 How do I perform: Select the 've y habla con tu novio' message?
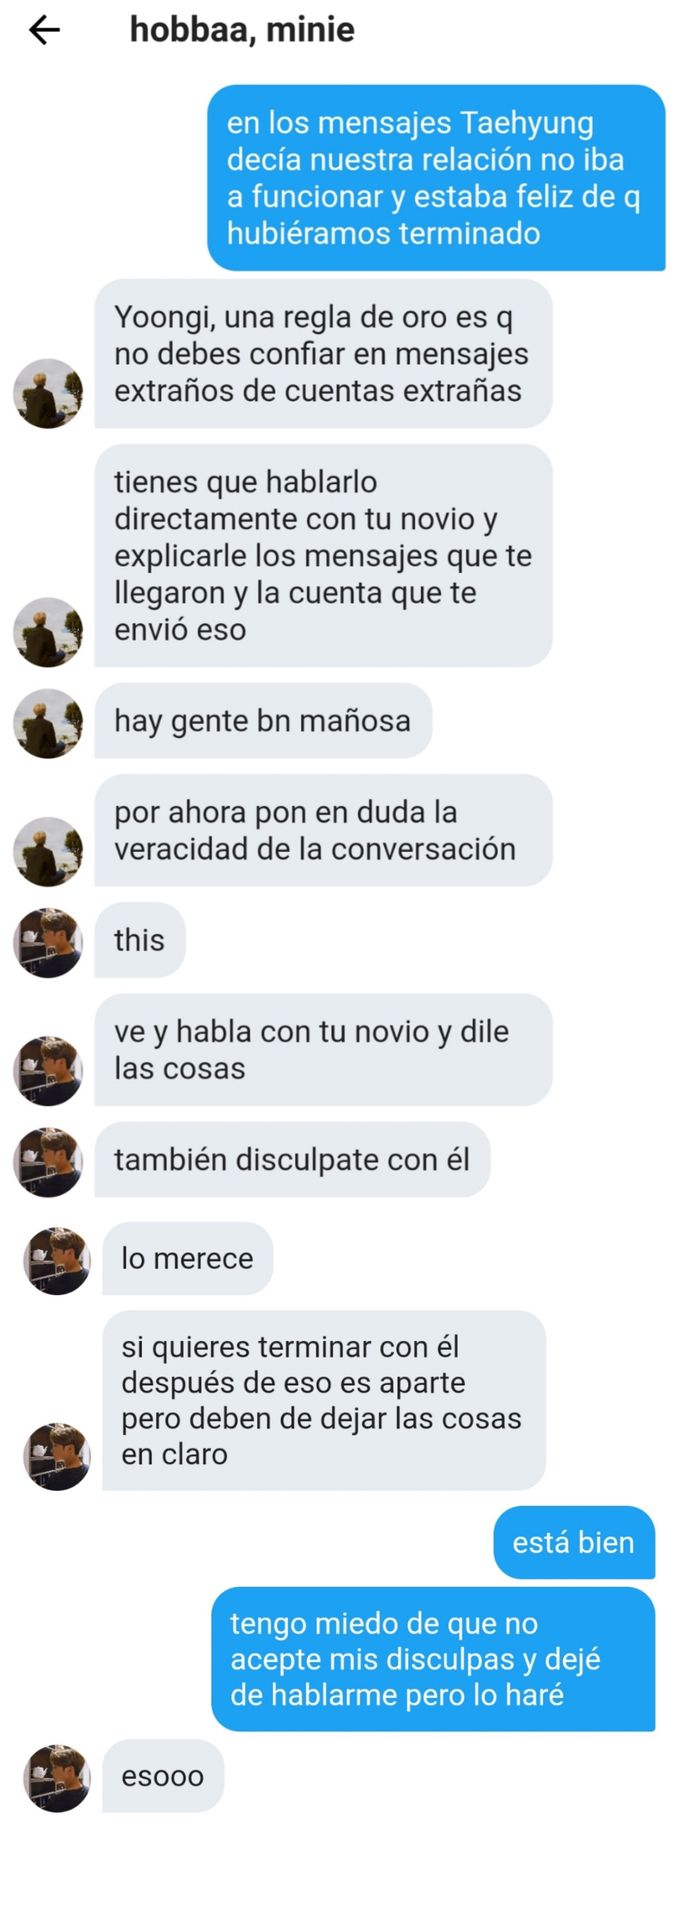coord(323,1050)
